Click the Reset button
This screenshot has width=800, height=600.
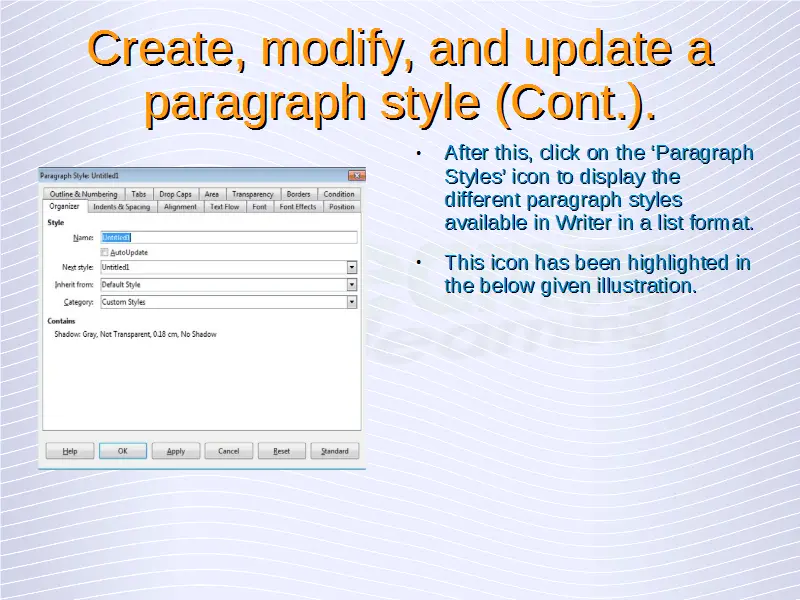click(282, 451)
